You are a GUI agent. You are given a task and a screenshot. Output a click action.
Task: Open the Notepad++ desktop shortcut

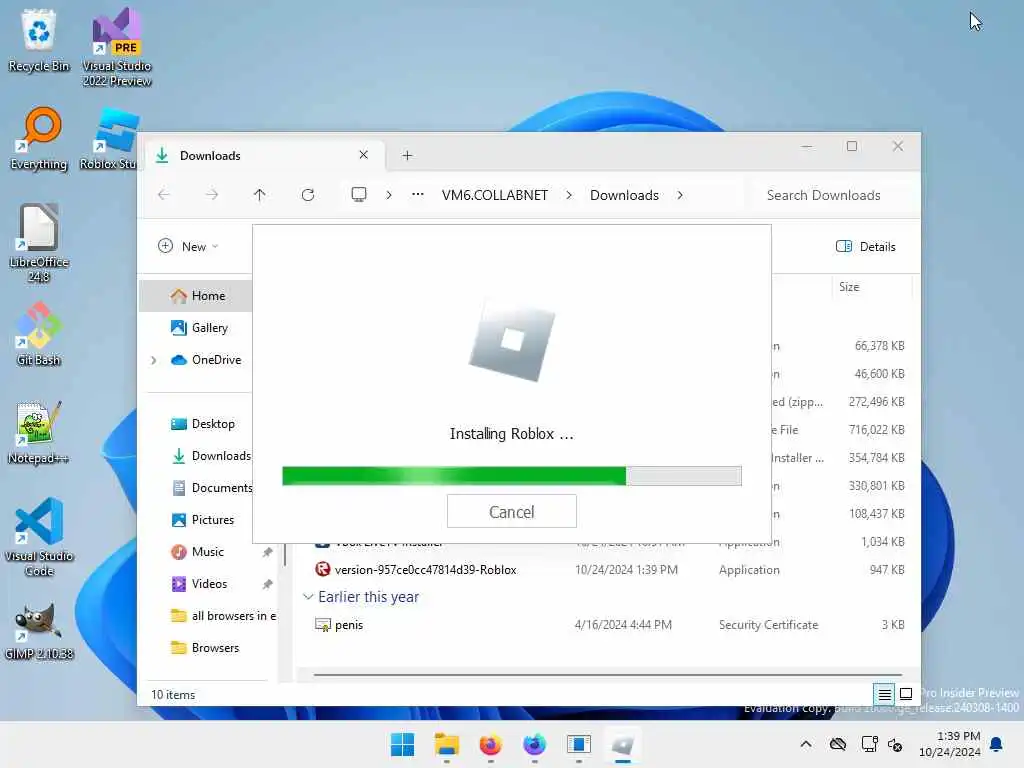coord(39,432)
